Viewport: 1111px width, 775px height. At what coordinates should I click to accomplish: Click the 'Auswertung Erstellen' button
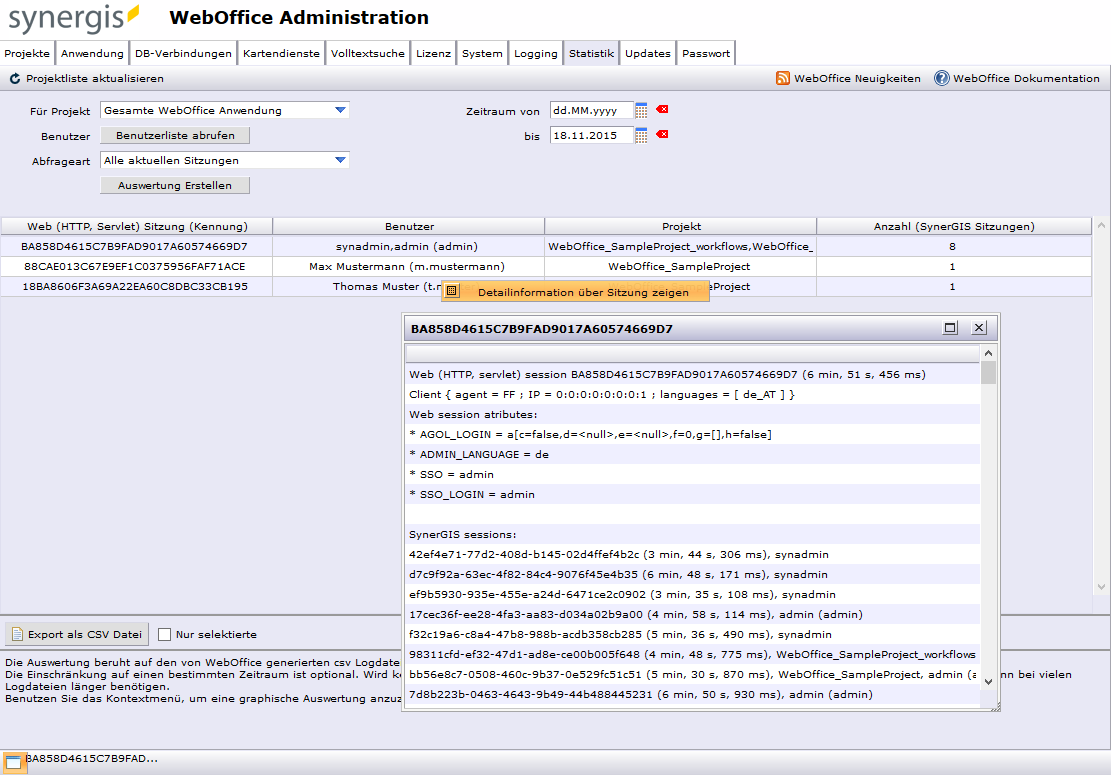[x=174, y=185]
